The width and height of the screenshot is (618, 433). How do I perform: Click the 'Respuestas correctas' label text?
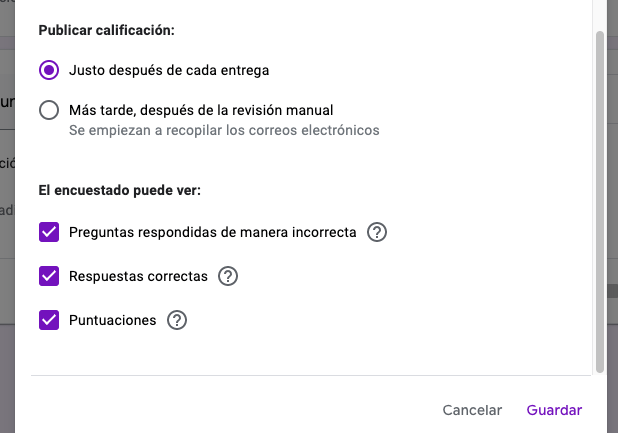(139, 277)
